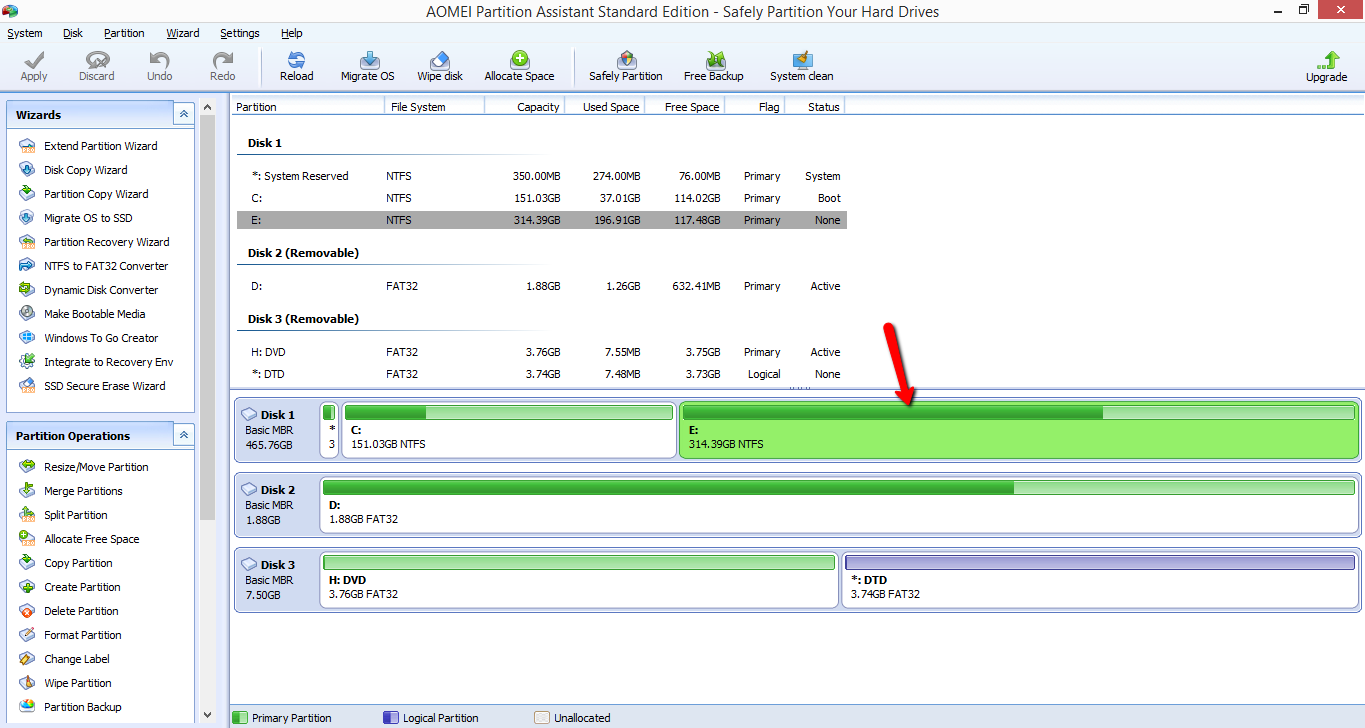Screen dimensions: 1365x728
Task: Select D: 1.88GB block in disk map
Action: [x=839, y=505]
